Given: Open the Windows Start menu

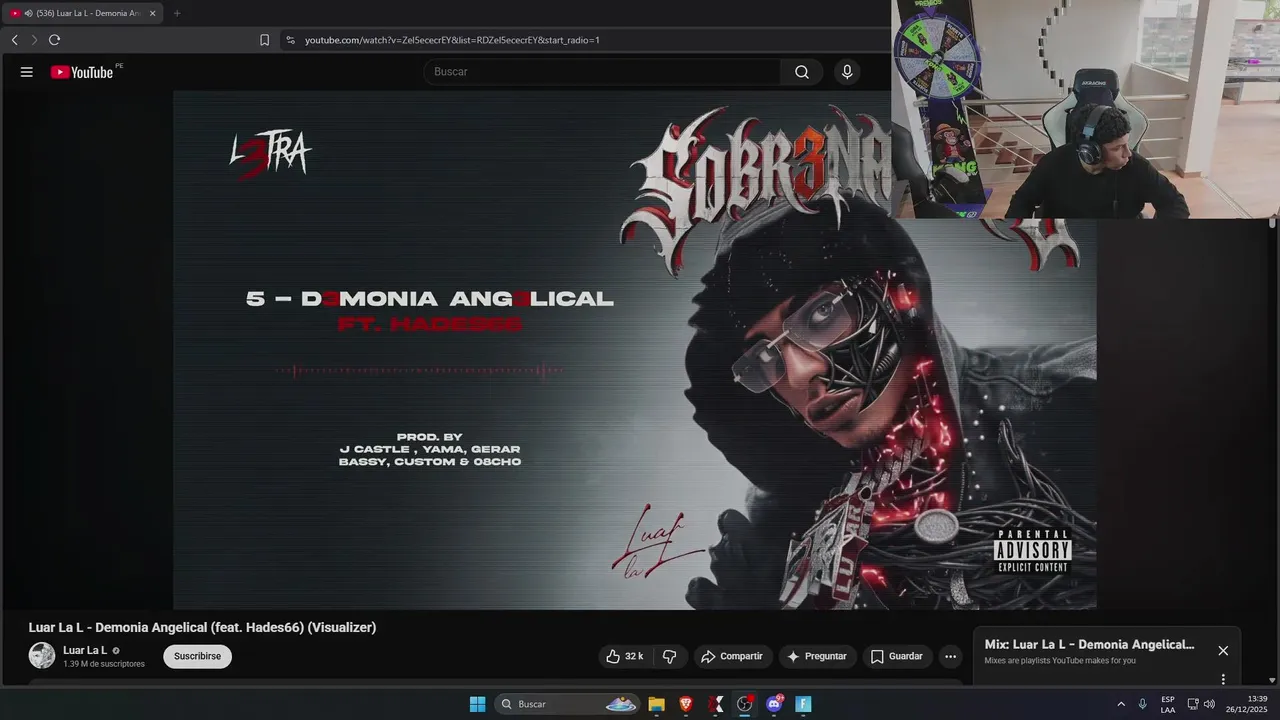Looking at the screenshot, I should [x=477, y=704].
